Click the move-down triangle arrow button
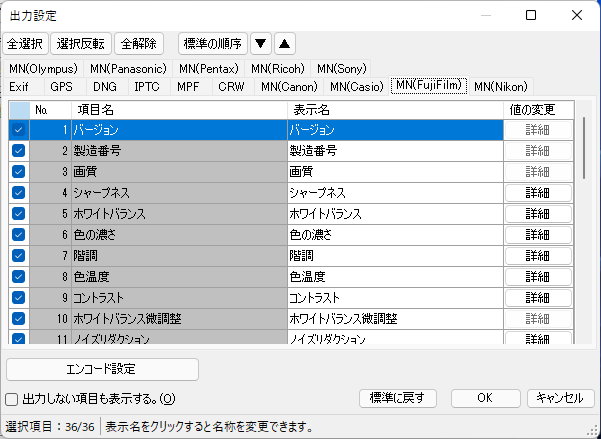Image resolution: width=601 pixels, height=439 pixels. coord(260,44)
